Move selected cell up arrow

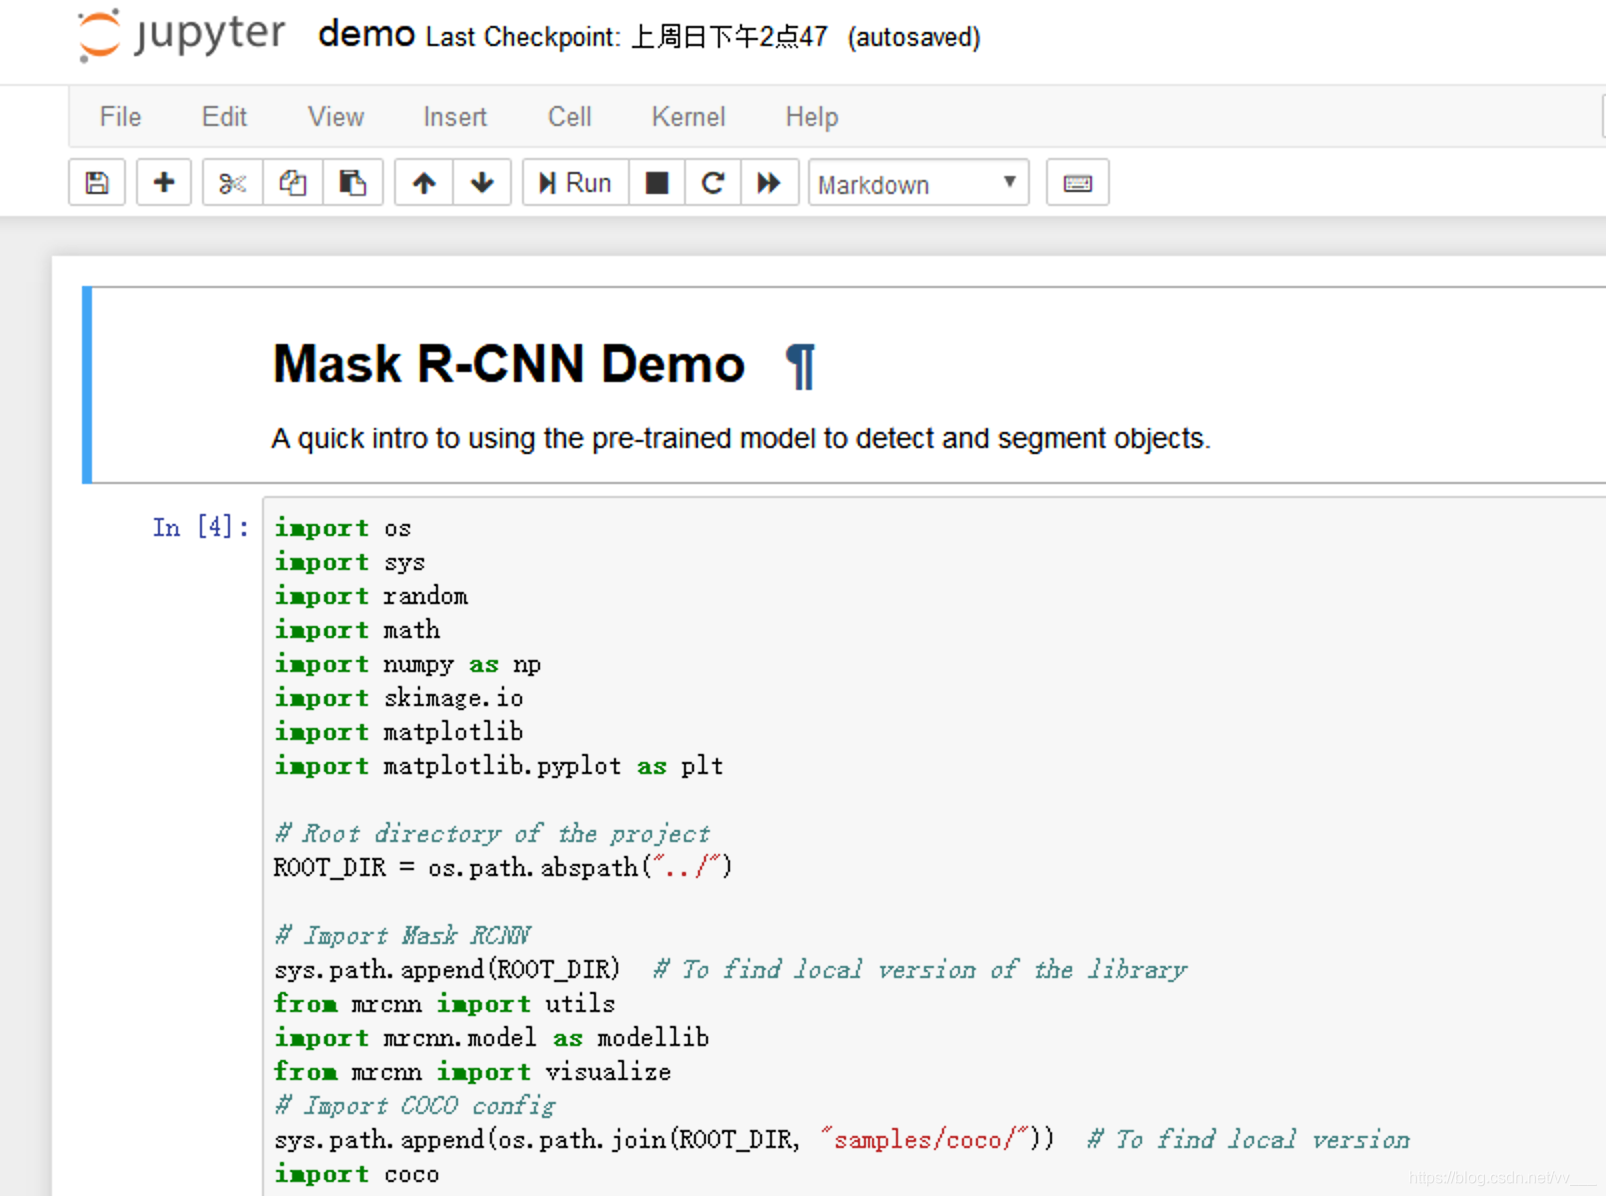424,183
